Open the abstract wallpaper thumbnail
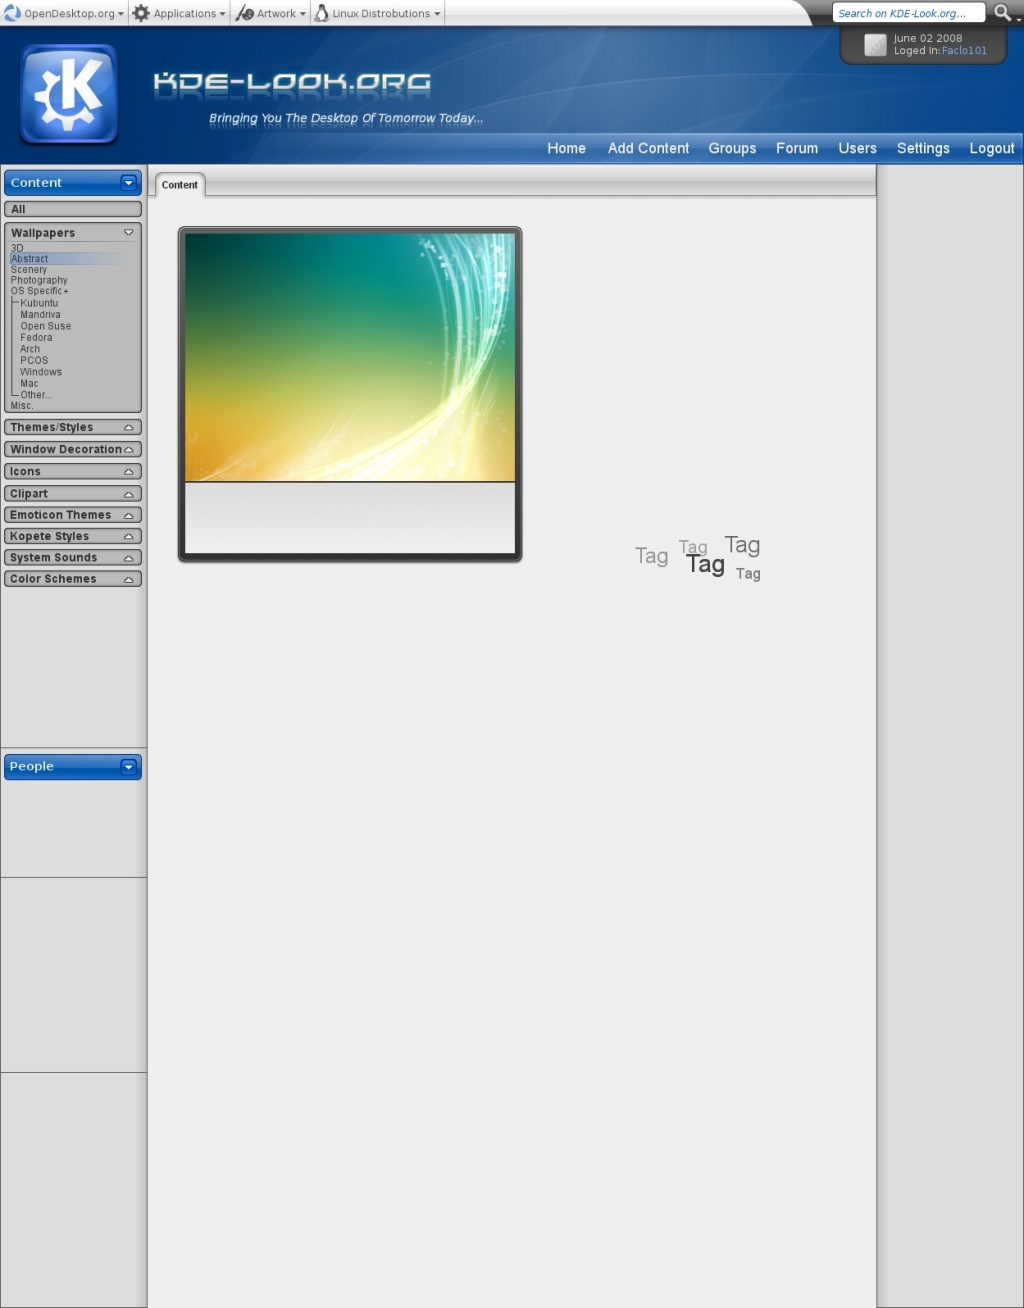This screenshot has width=1024, height=1308. coord(350,357)
